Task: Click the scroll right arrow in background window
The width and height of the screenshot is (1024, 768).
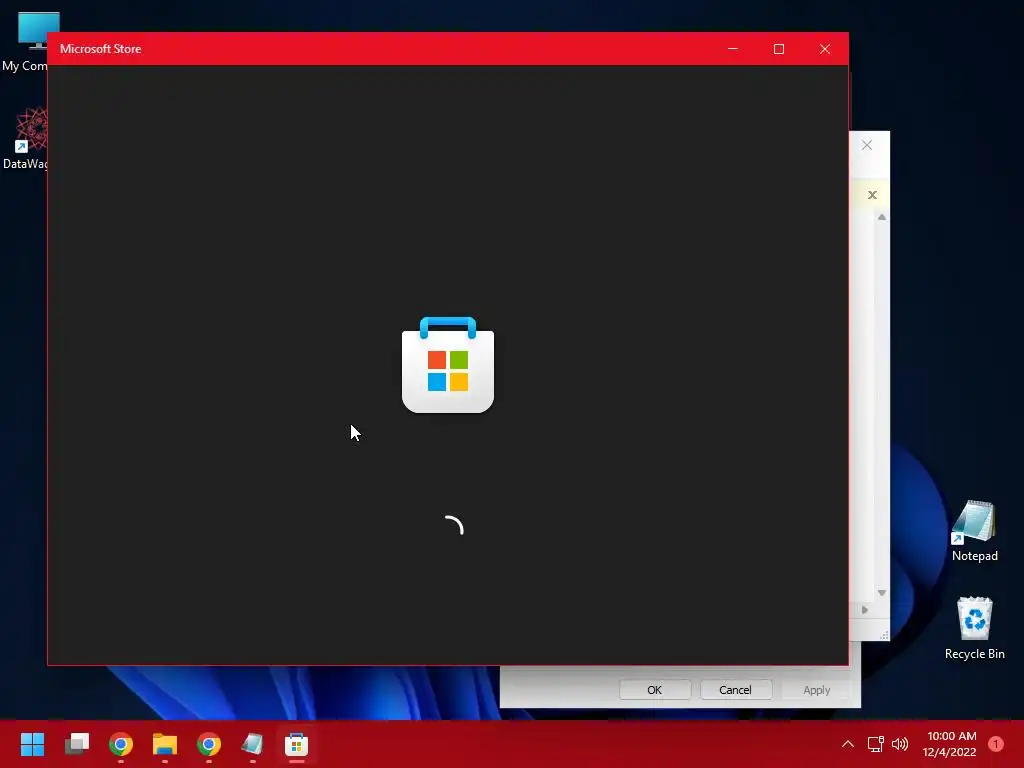Action: point(865,609)
